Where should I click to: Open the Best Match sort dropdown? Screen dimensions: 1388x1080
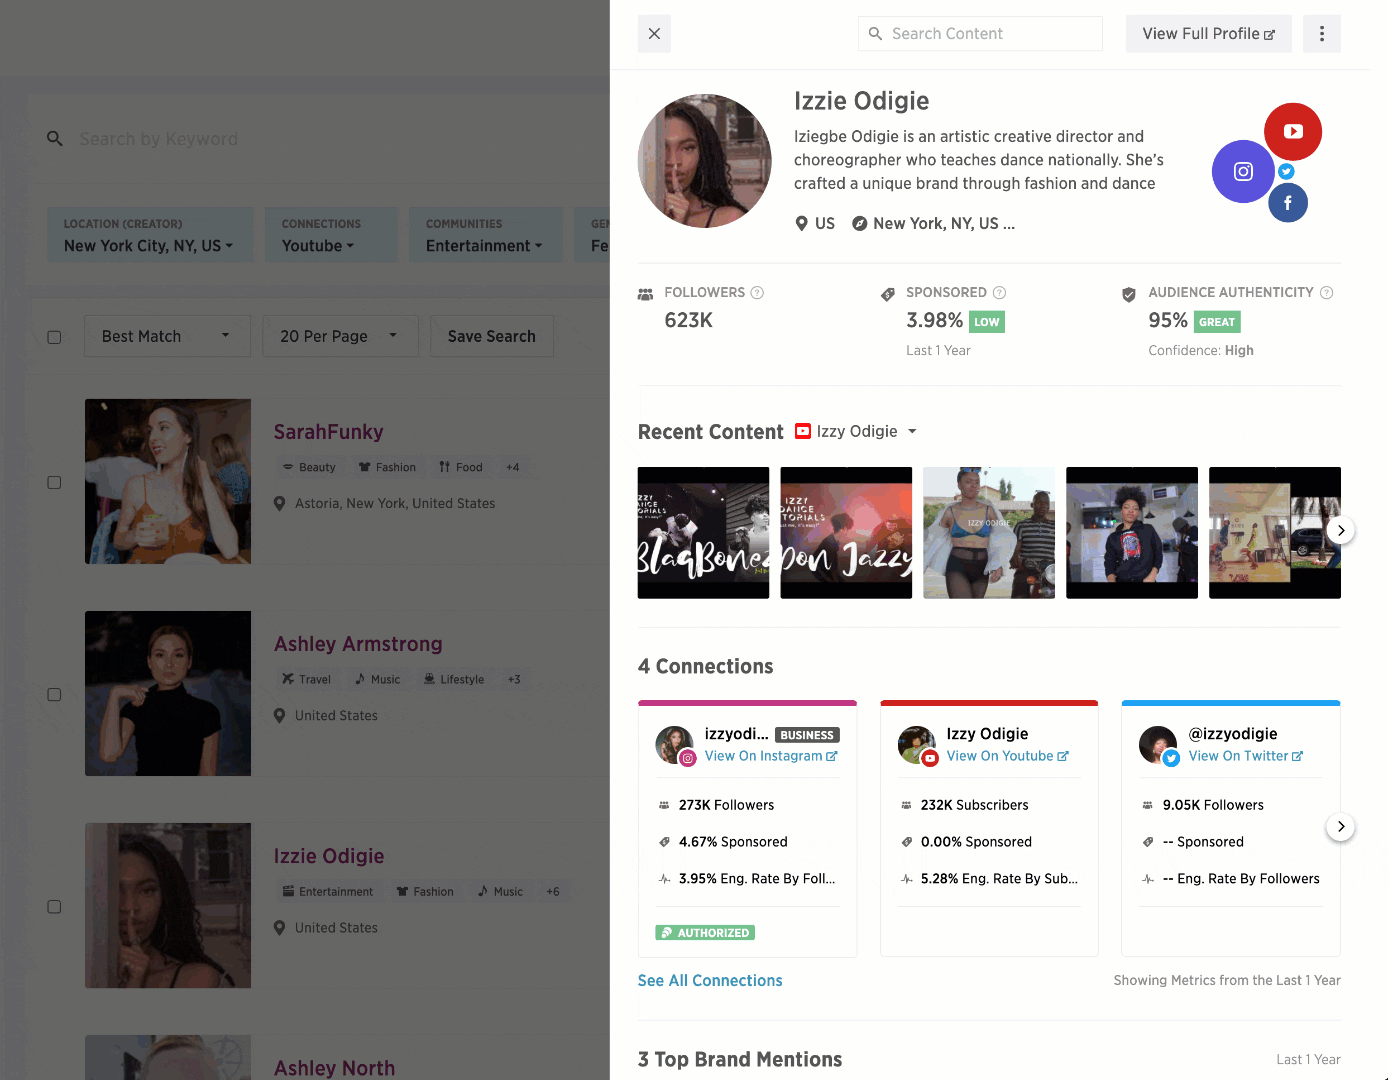(165, 336)
